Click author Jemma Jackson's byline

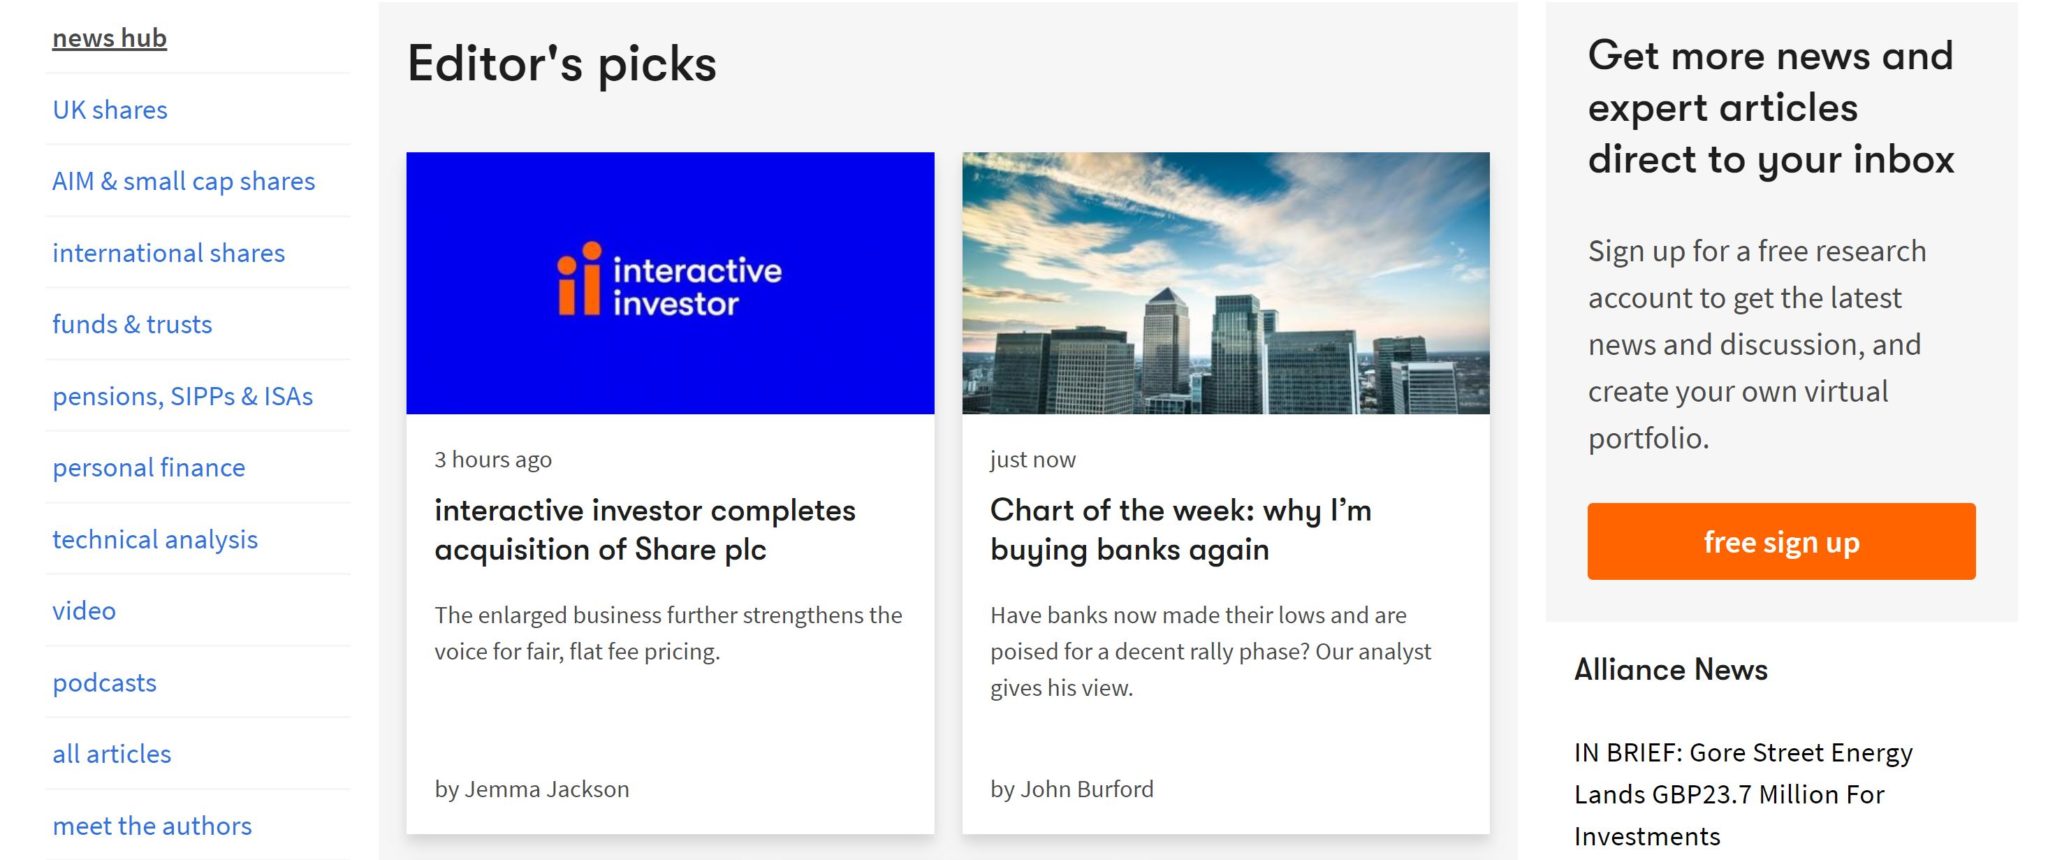(531, 789)
